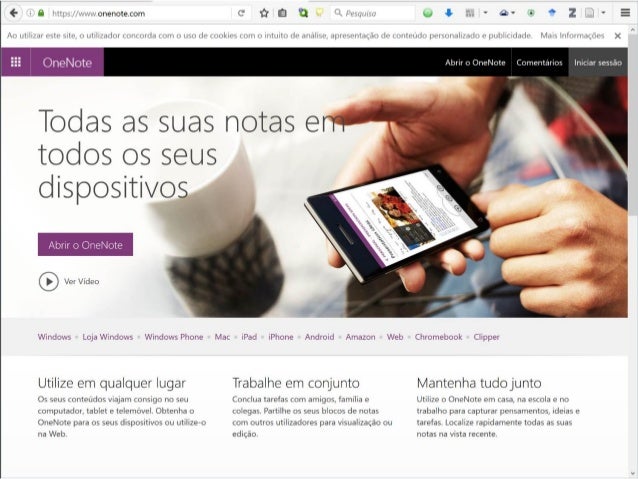Select Abrir o OneNote in the top navigation

(x=475, y=63)
